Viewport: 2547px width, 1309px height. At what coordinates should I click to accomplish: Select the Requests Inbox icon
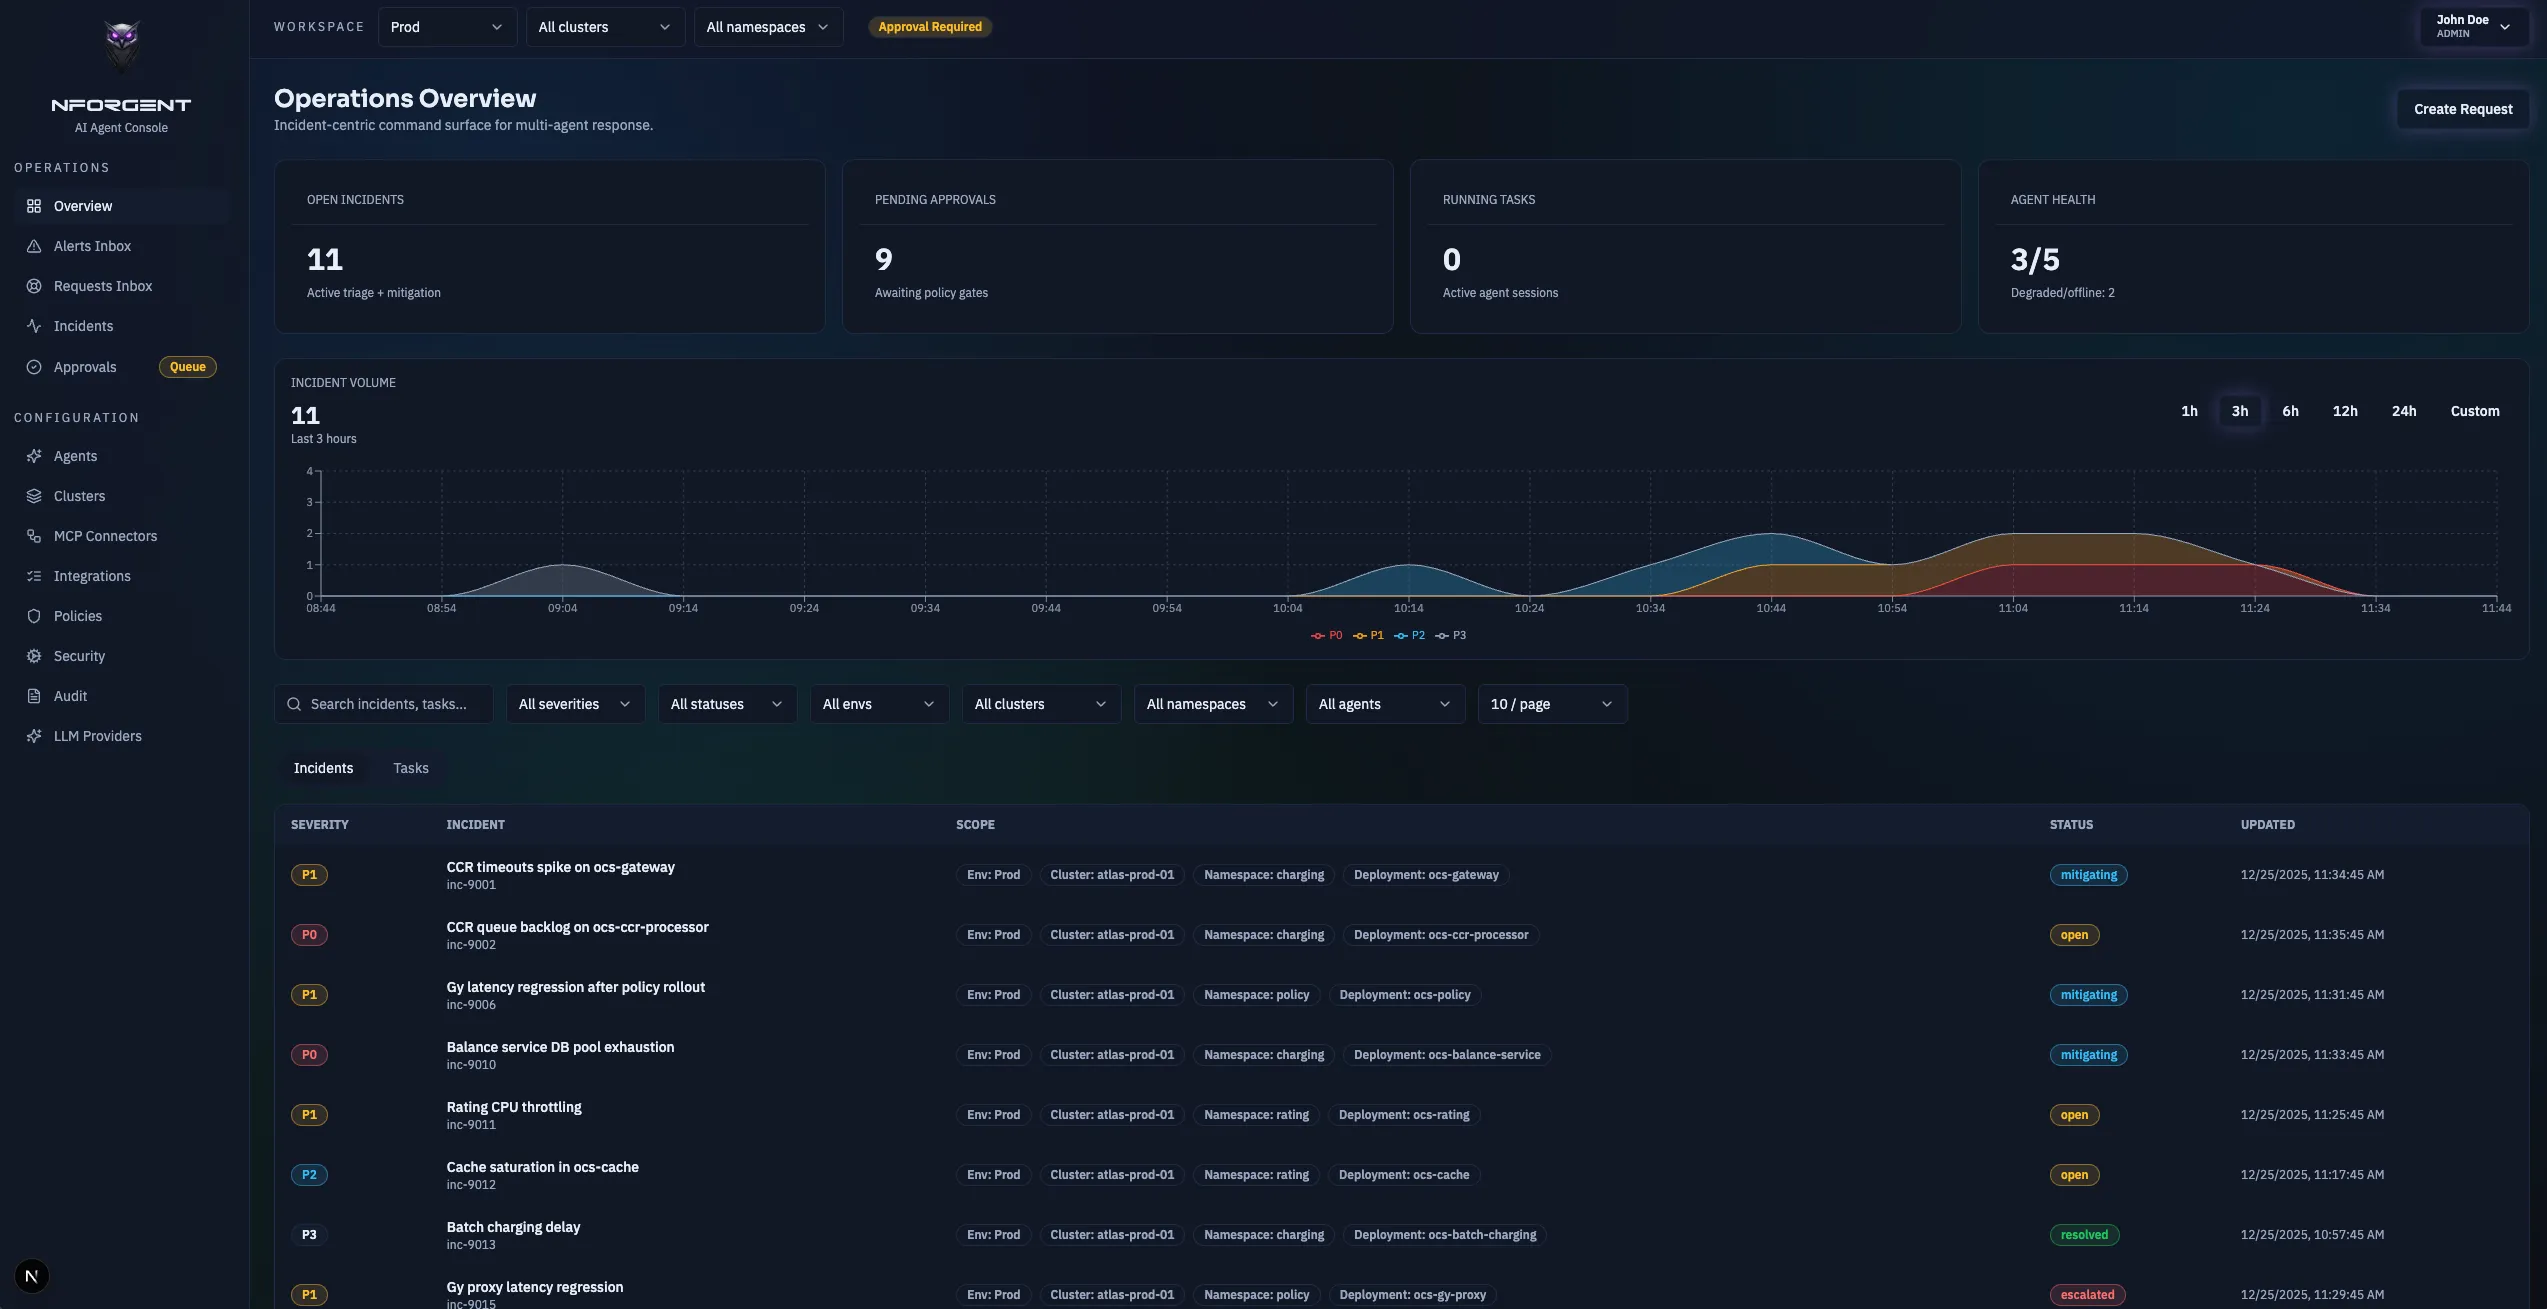point(34,286)
